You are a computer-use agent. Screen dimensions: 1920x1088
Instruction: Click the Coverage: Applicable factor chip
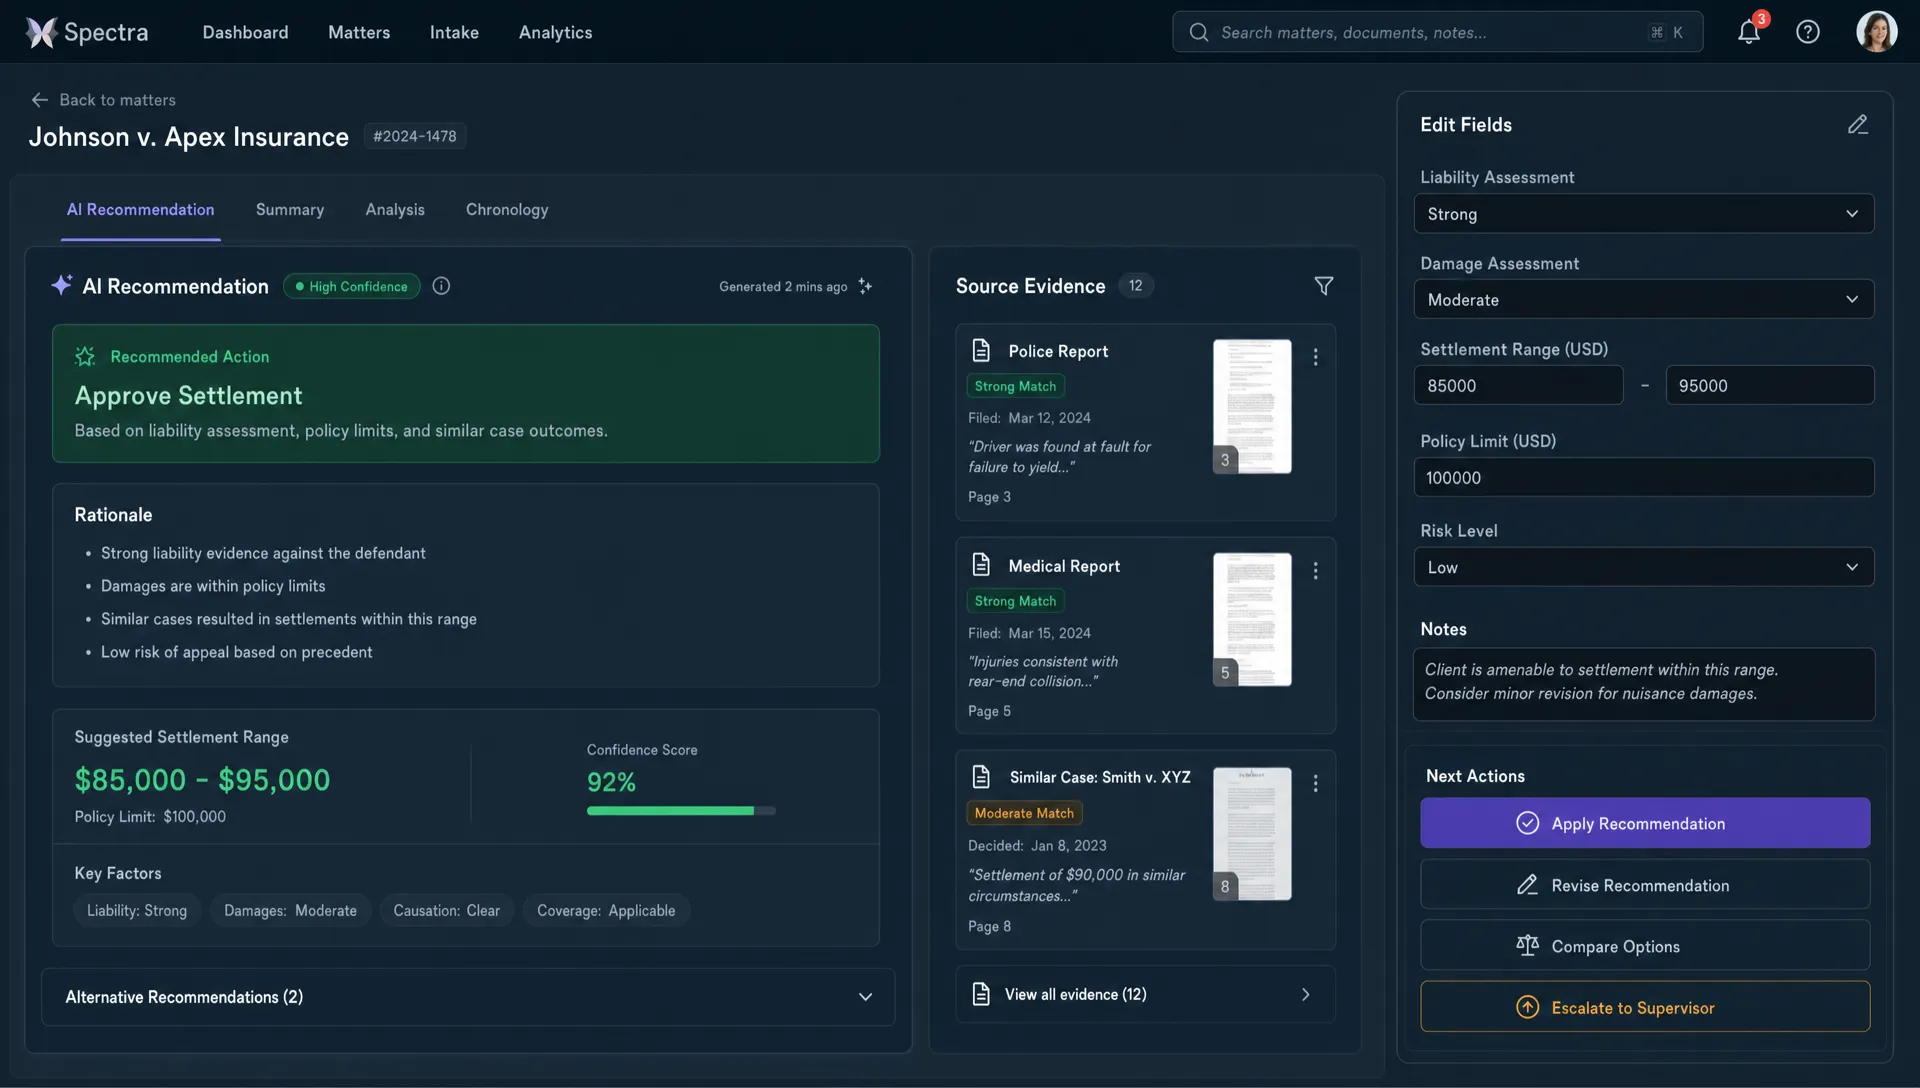point(606,911)
